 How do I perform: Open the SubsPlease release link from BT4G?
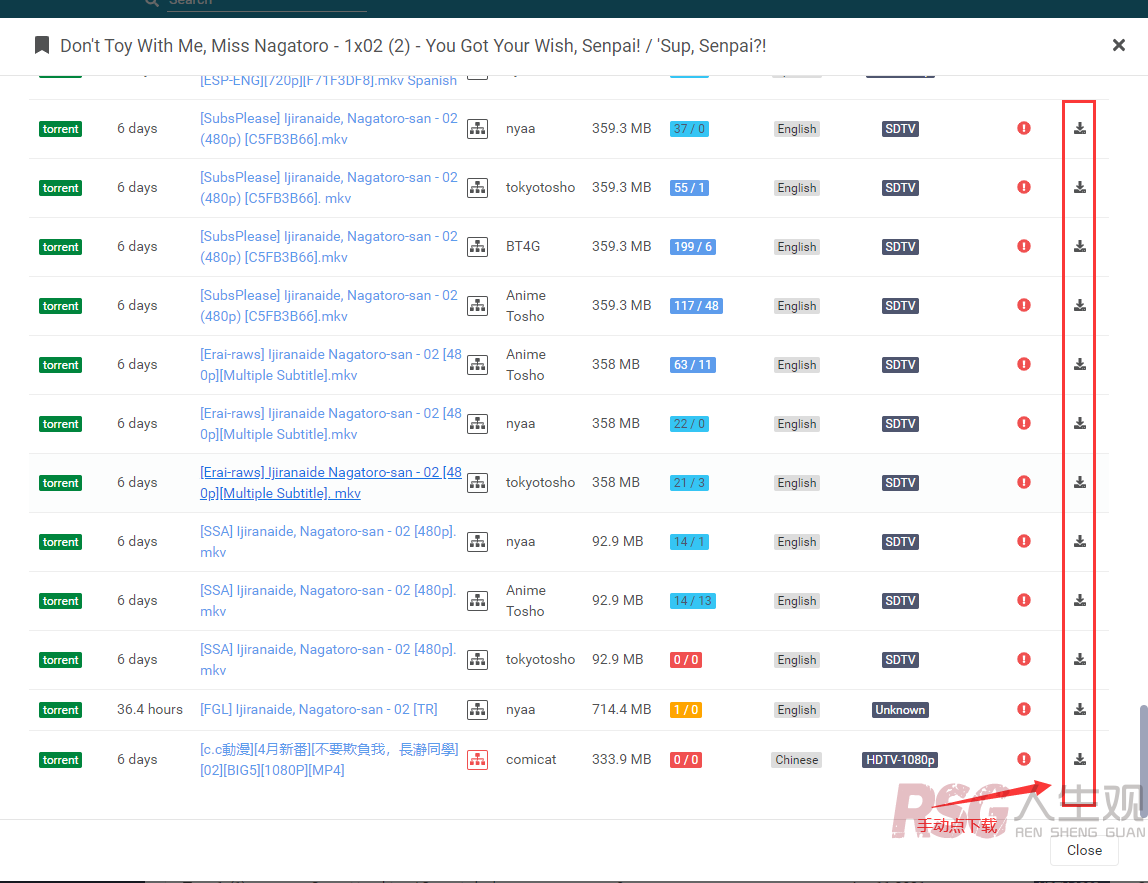(329, 247)
